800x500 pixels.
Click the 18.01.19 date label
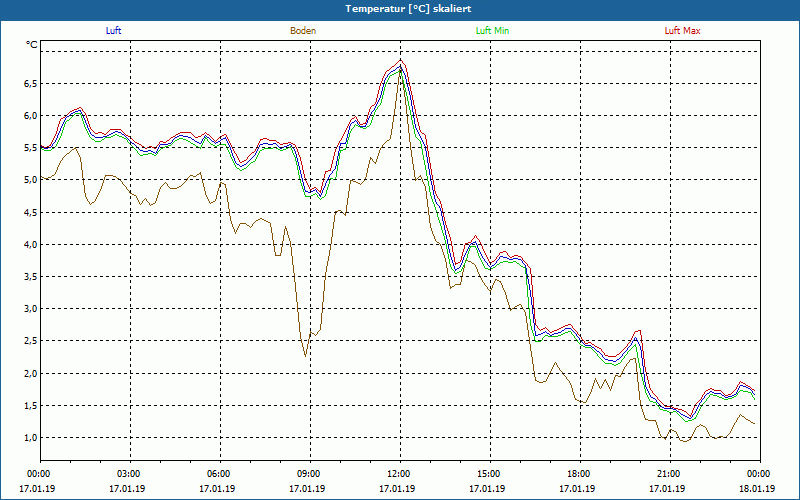tap(757, 488)
